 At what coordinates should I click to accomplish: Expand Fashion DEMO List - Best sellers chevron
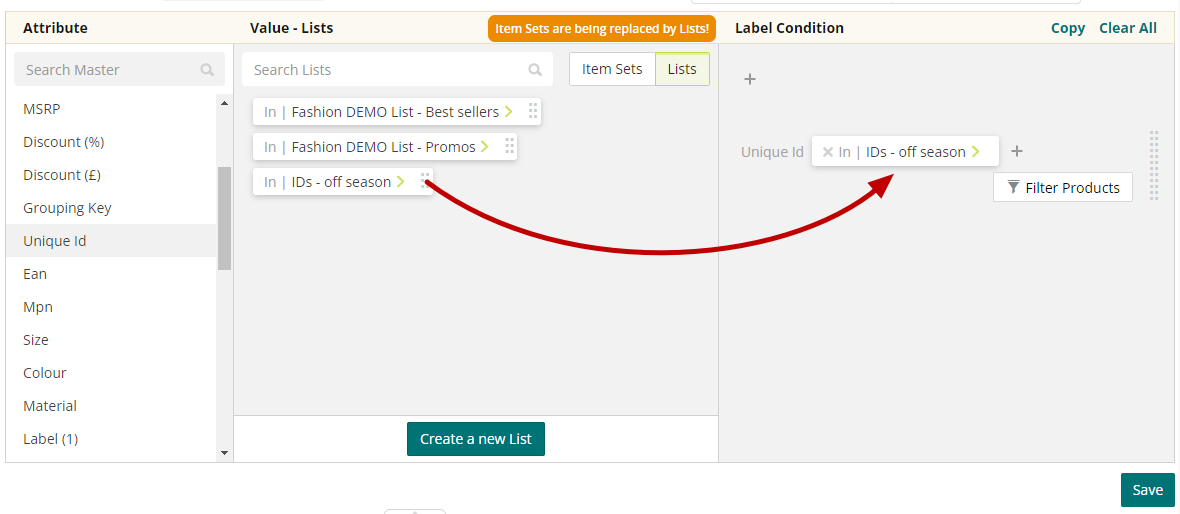coord(509,111)
